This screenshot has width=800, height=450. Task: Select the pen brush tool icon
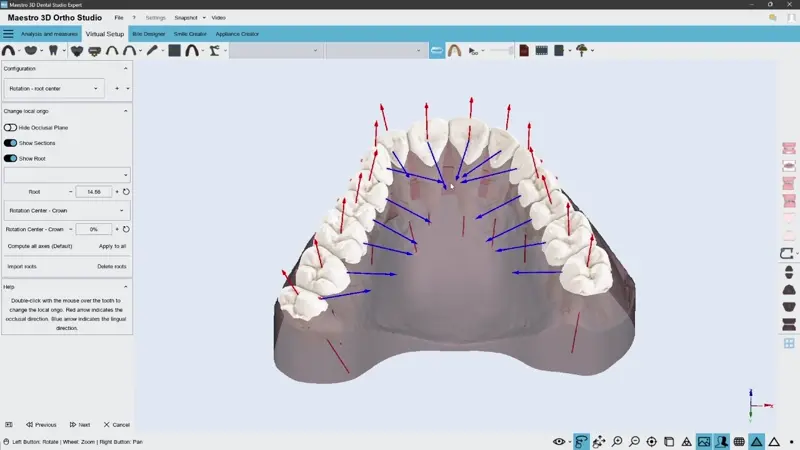coord(152,51)
